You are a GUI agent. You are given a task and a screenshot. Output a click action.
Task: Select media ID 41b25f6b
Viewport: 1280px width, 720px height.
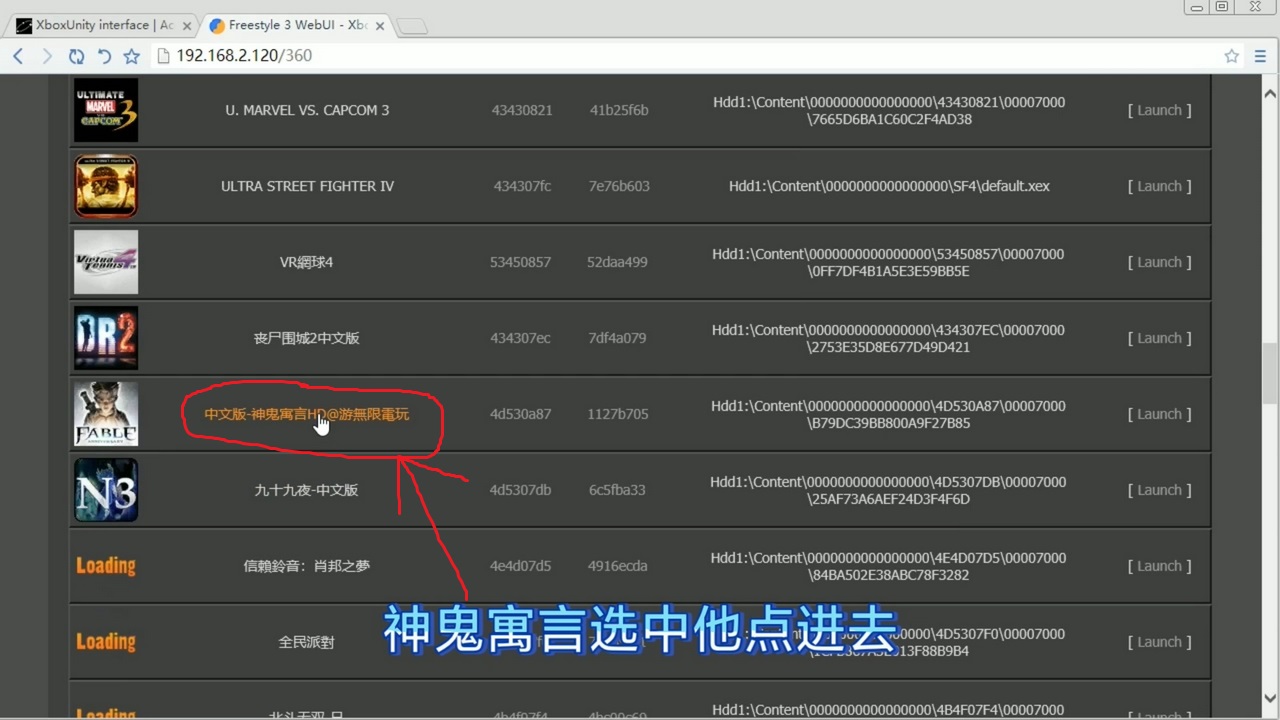618,110
